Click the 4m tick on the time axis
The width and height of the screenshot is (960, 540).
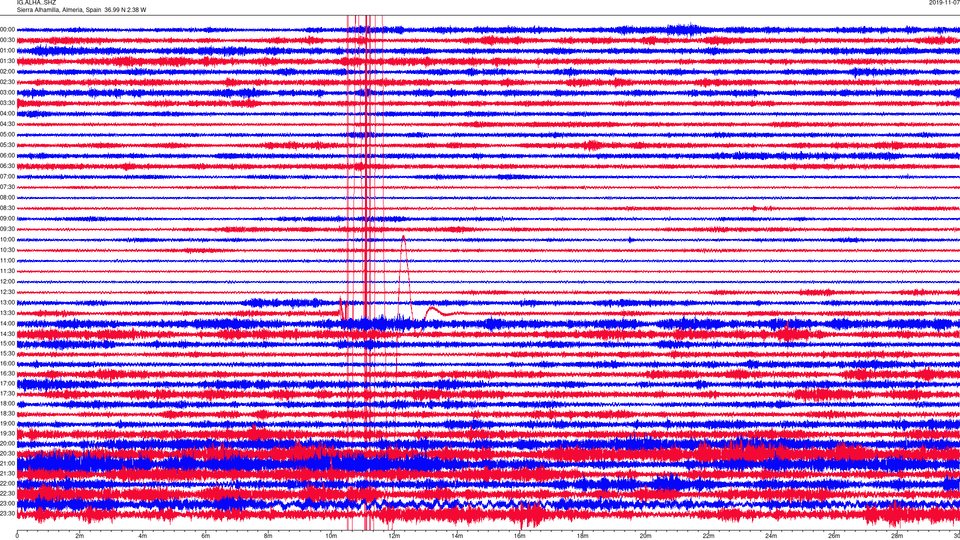pos(143,536)
